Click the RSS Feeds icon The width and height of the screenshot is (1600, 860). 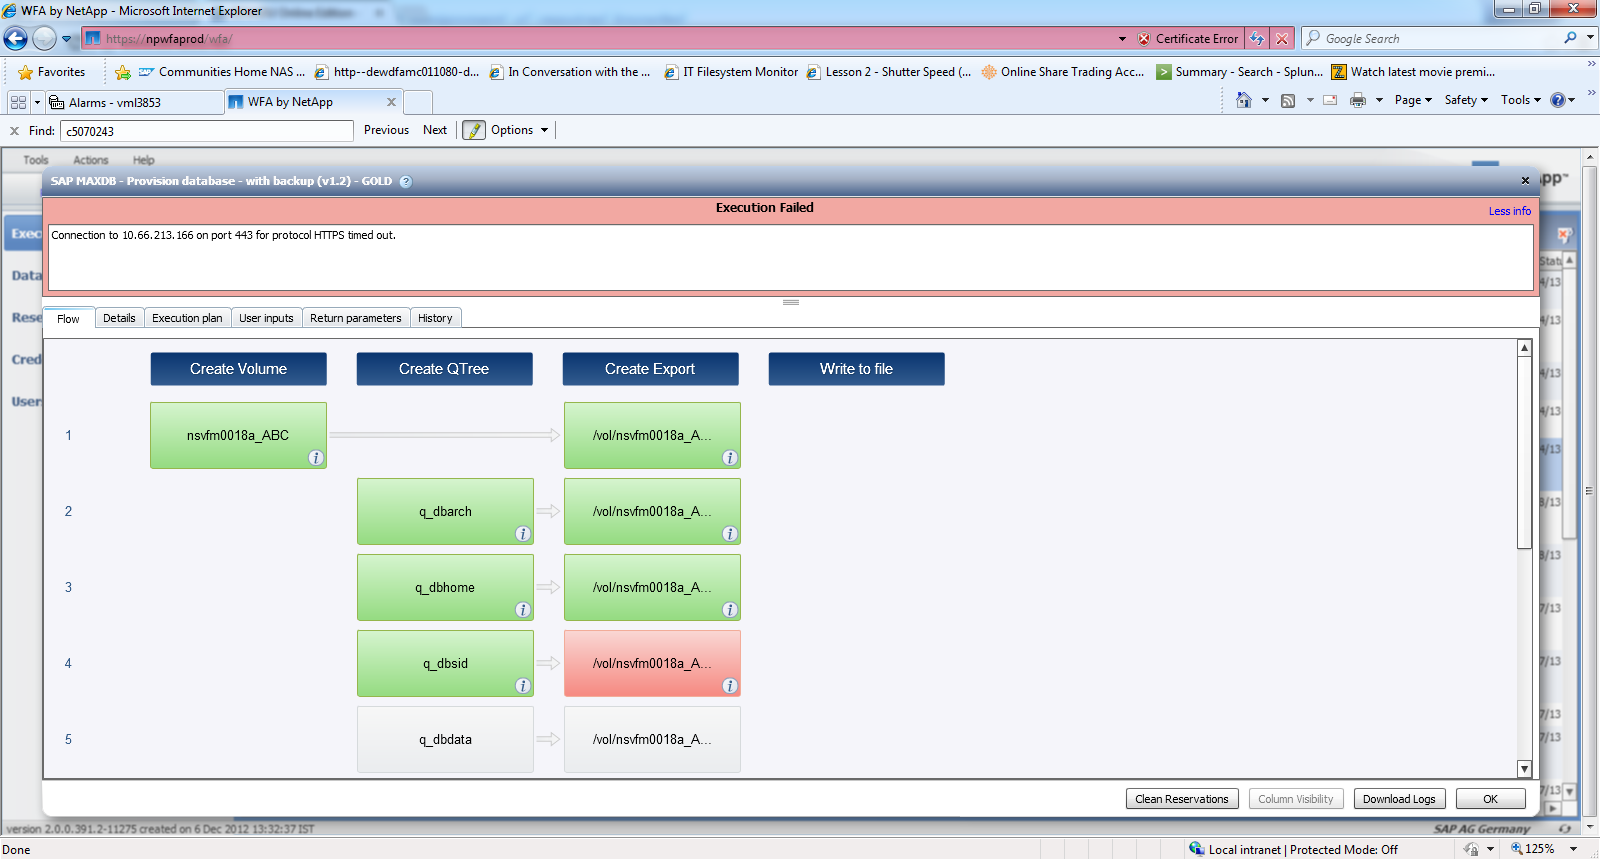tap(1288, 100)
